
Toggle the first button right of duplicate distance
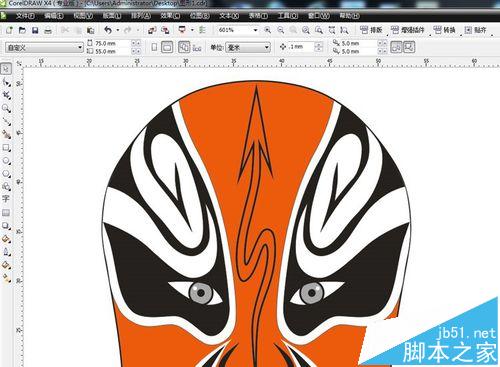click(396, 47)
